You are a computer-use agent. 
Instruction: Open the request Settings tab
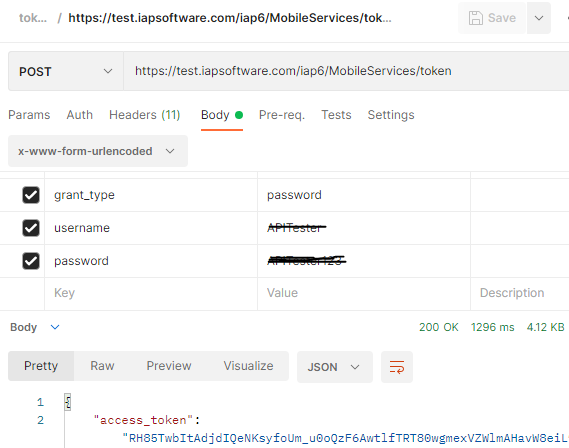(x=391, y=115)
